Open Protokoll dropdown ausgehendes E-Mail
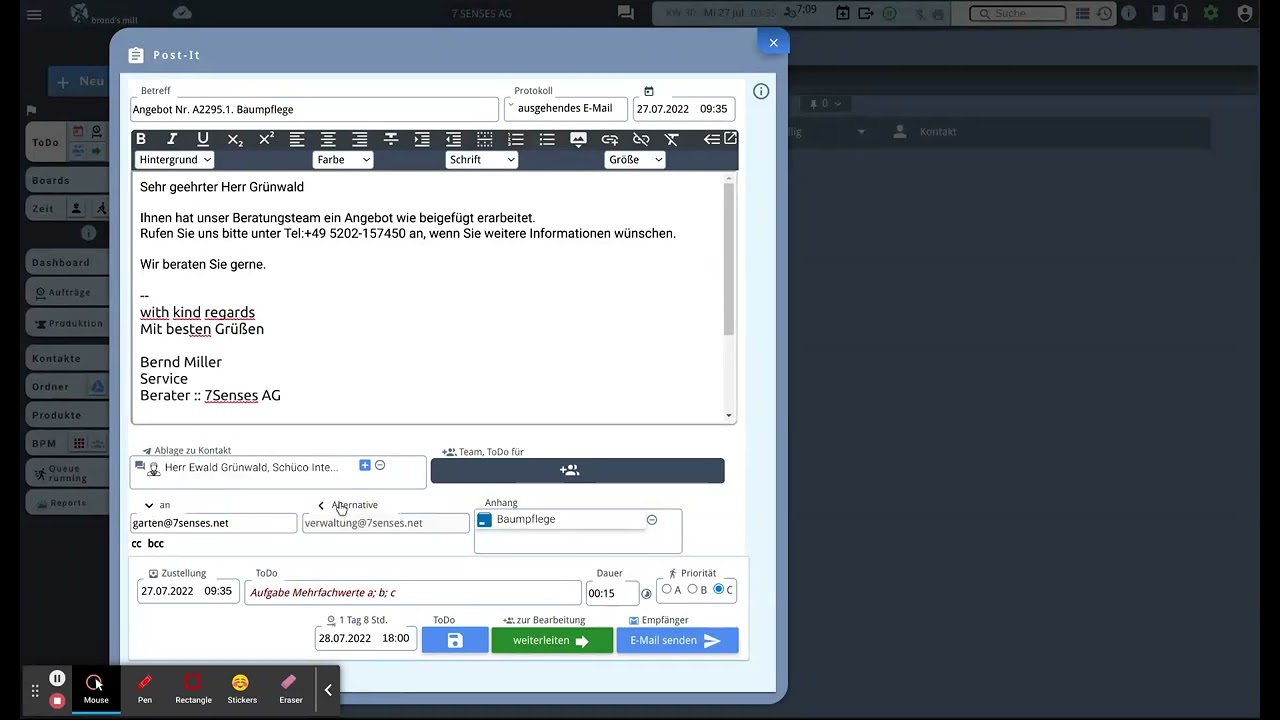This screenshot has width=1280, height=720. [566, 109]
